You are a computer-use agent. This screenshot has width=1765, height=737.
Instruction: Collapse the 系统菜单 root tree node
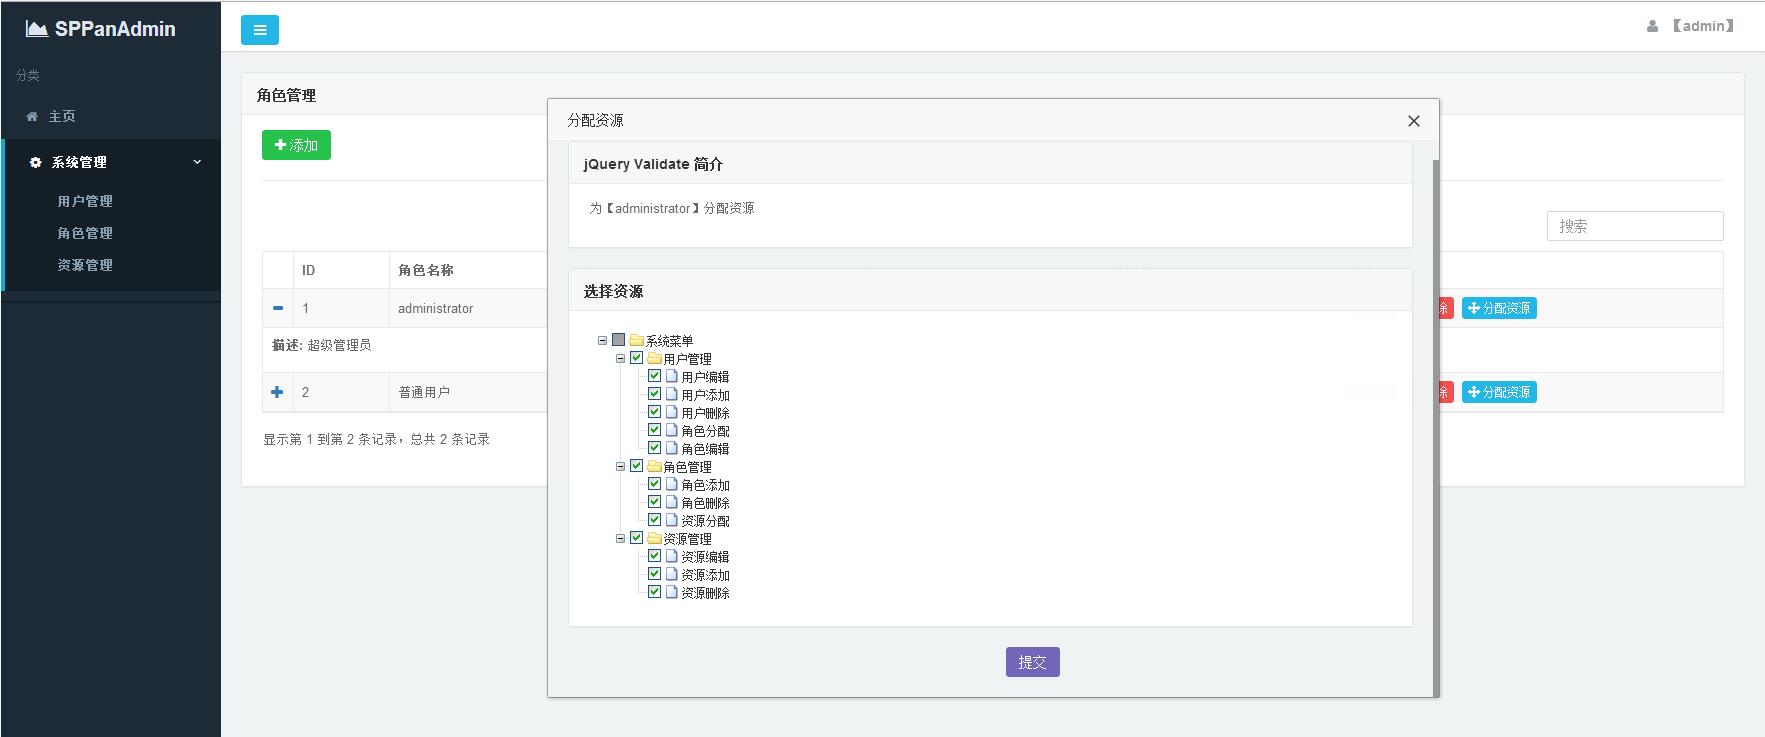point(602,340)
